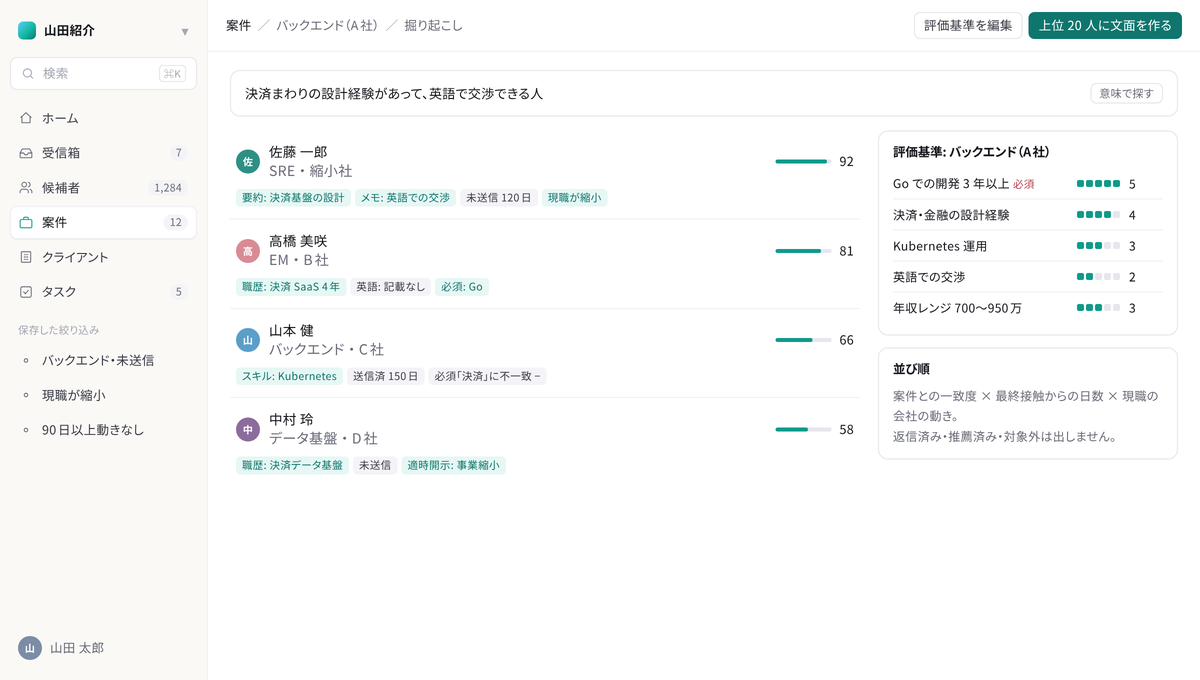Click the teal workspace logo beside 山田紹介
Screen dimensions: 1200x680
(x=27, y=31)
